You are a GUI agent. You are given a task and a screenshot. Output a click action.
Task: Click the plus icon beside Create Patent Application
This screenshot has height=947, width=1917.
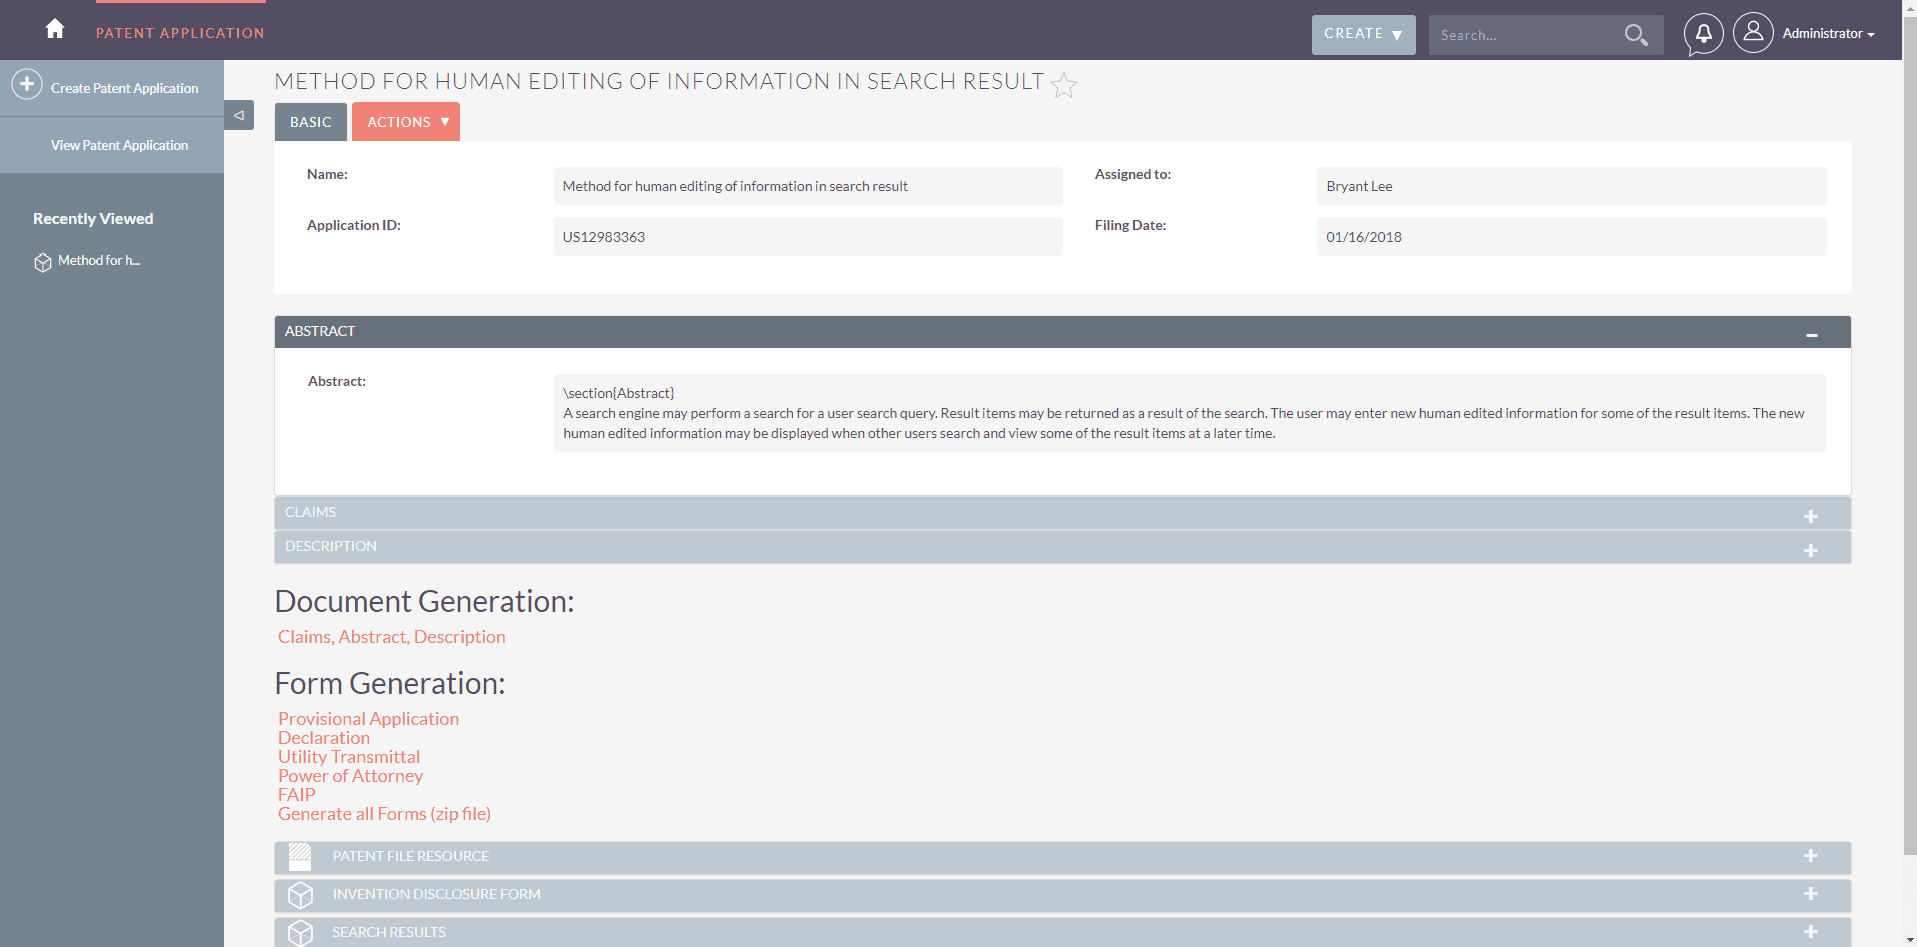pyautogui.click(x=27, y=84)
